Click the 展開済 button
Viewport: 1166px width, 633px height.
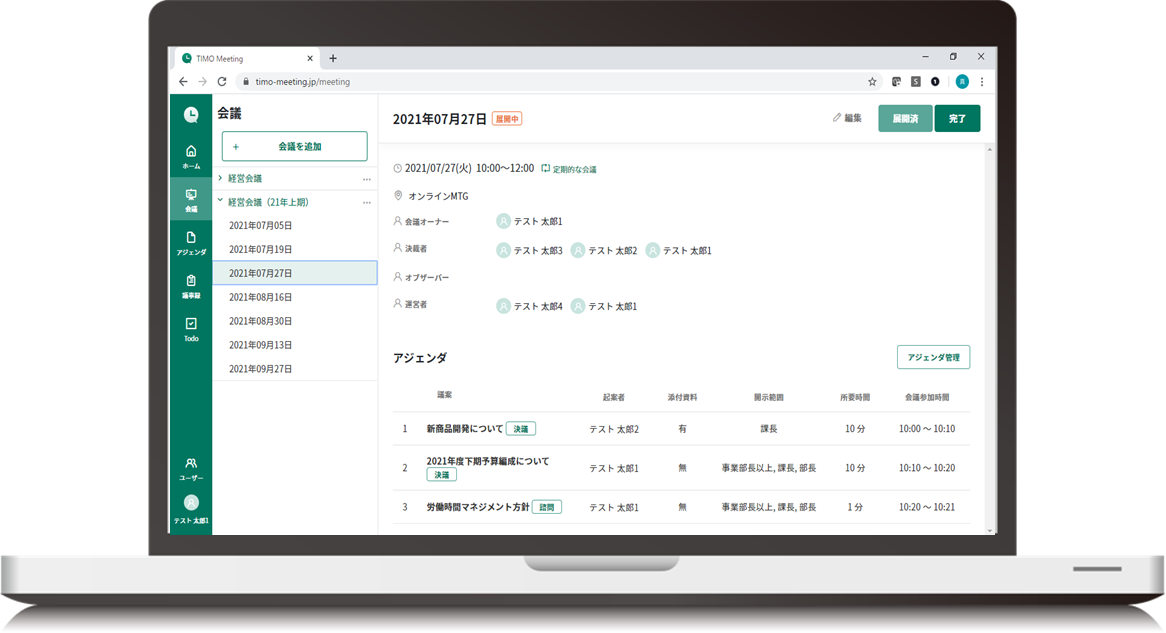tap(905, 118)
